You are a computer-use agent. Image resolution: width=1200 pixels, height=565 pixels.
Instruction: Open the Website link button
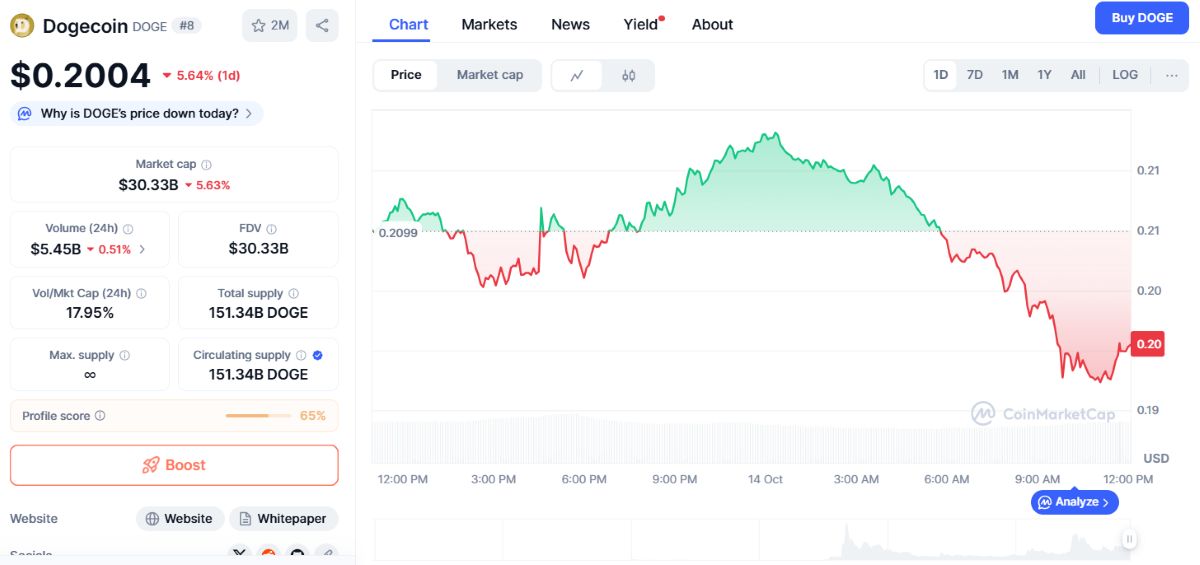point(179,519)
